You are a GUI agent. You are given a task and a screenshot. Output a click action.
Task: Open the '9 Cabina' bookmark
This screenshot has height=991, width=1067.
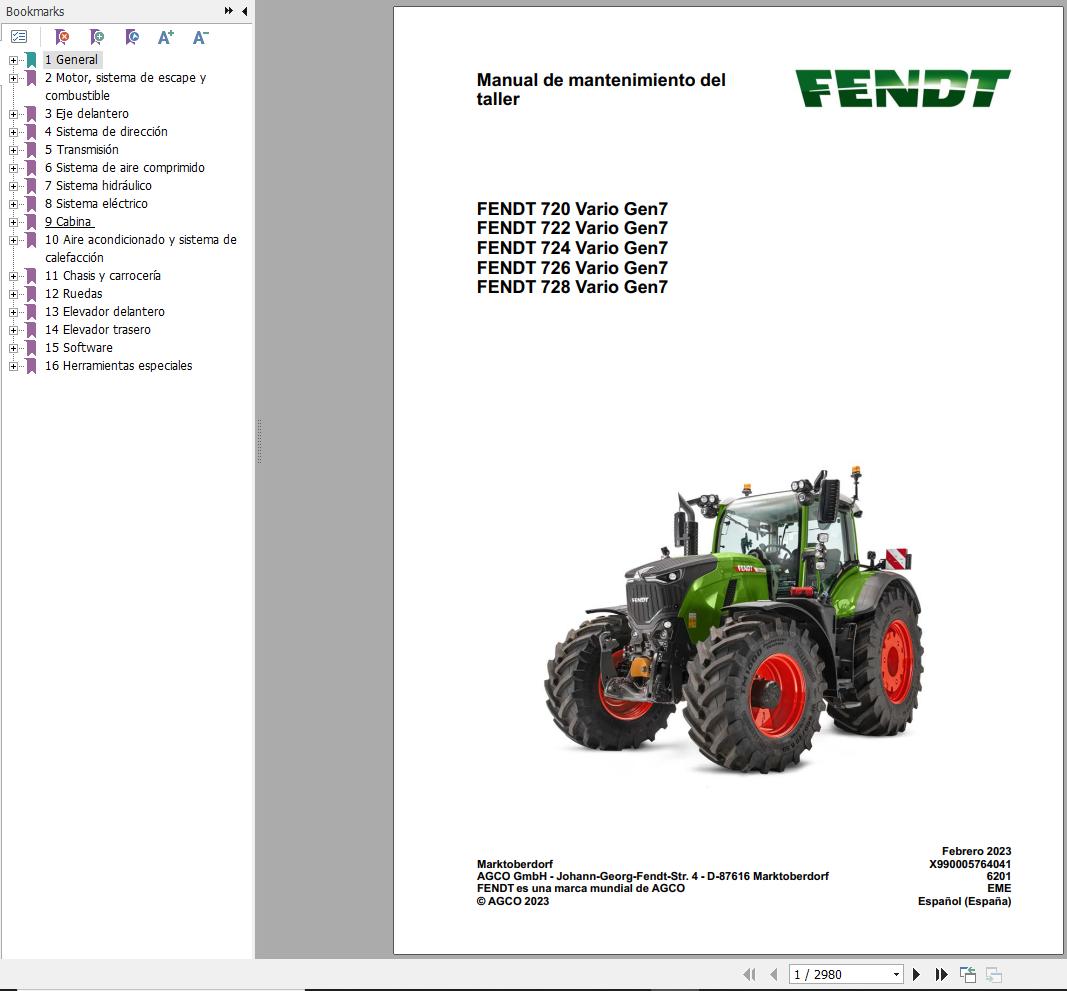tap(68, 222)
